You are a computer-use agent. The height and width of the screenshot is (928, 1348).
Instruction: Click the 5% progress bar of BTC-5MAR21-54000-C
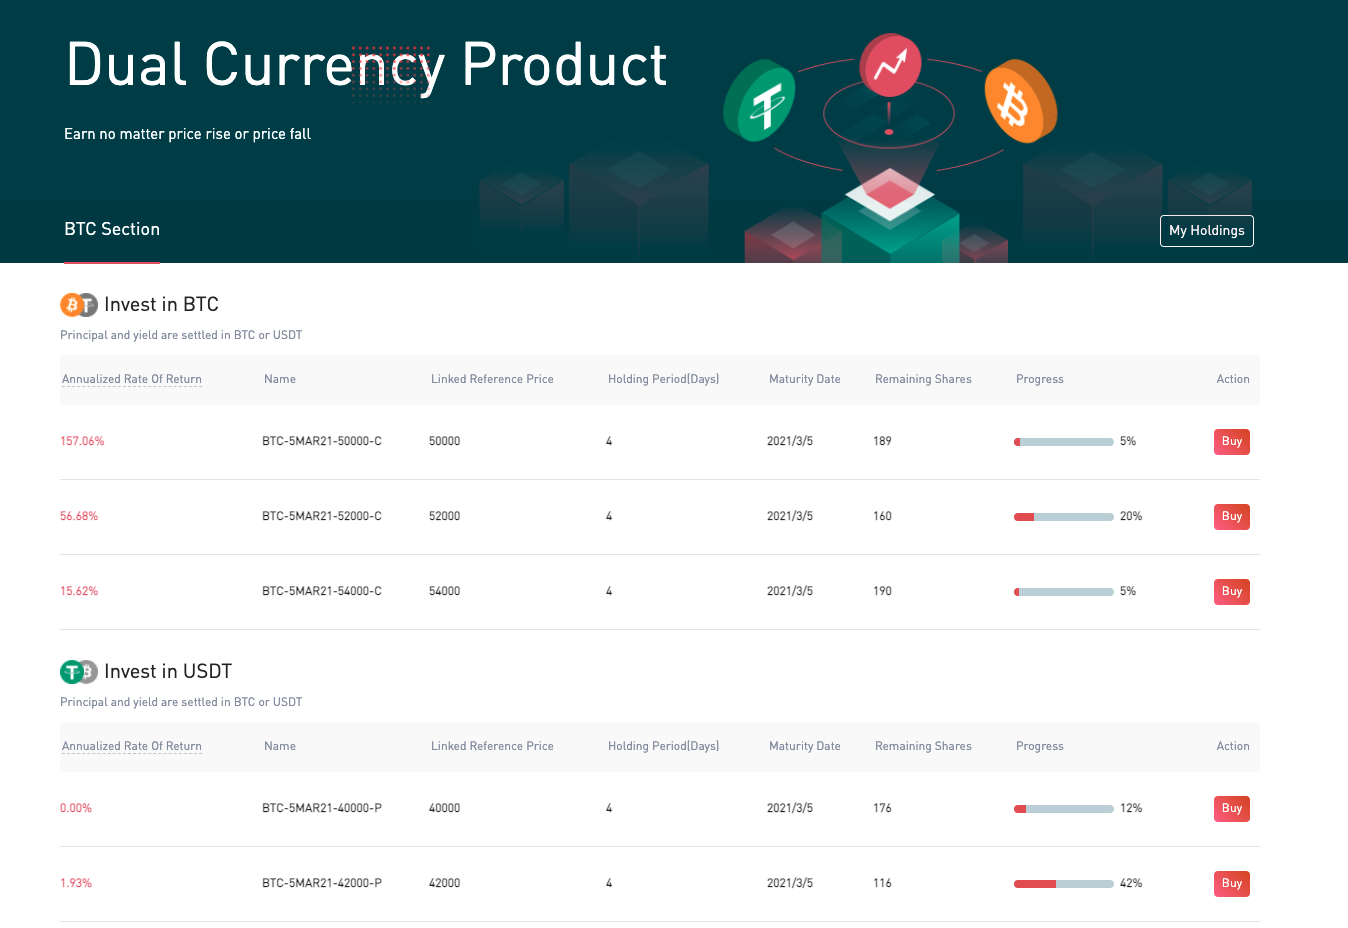pos(1064,592)
